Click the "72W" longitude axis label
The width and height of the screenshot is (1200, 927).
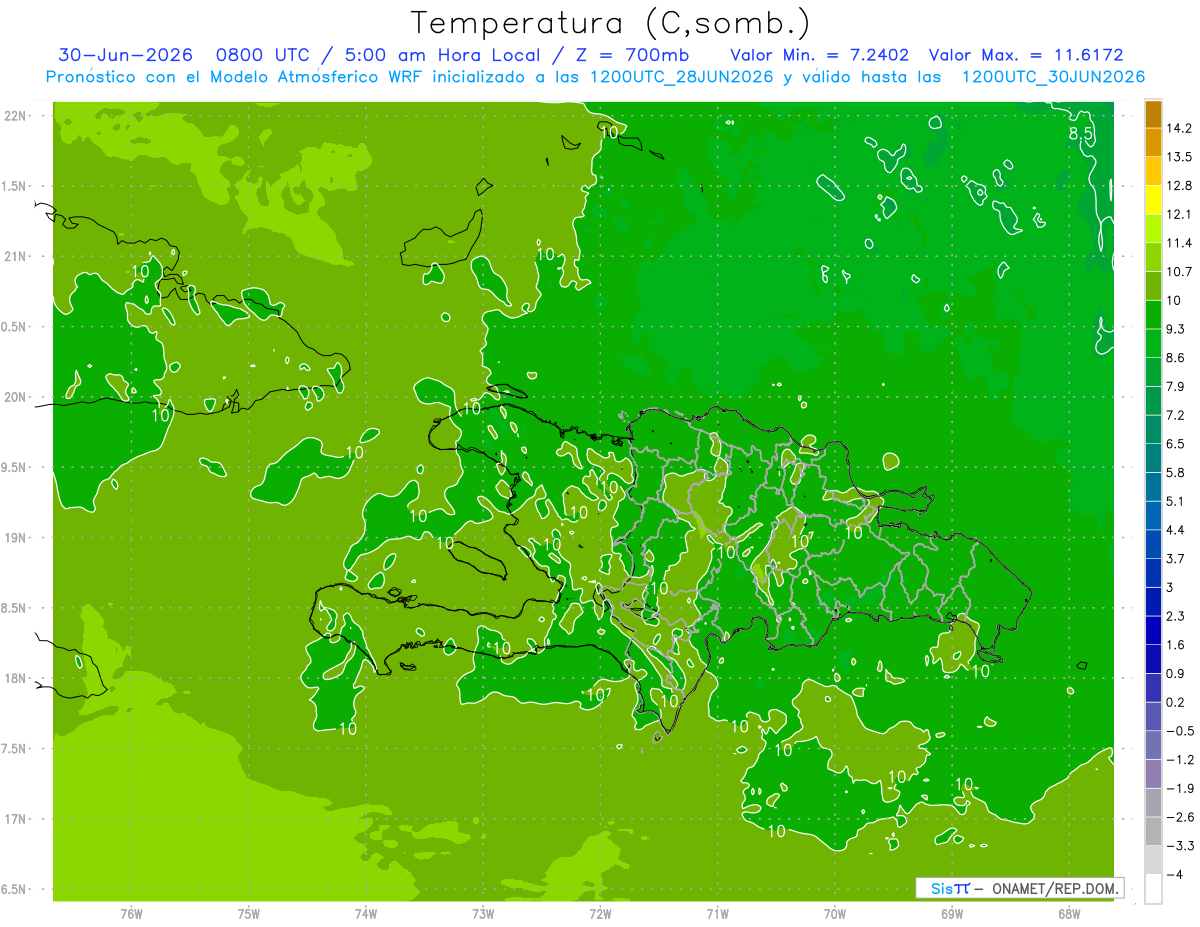[x=600, y=914]
